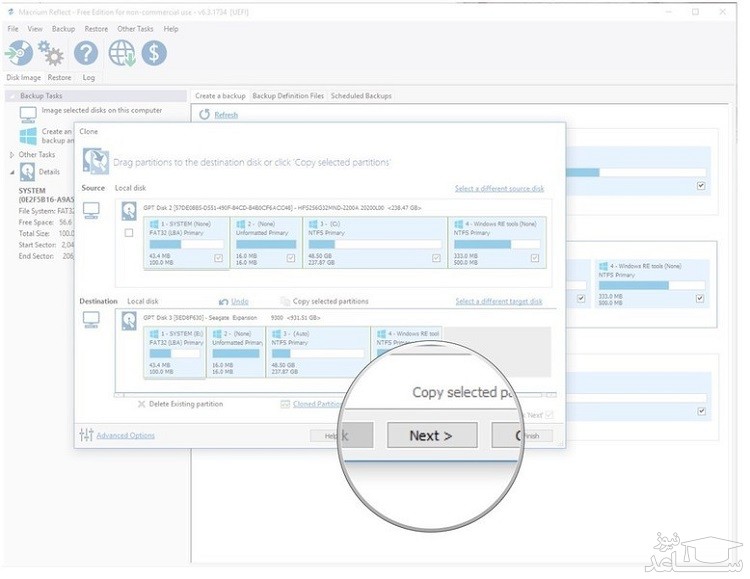Click the dollar sign purchase icon
750x579 pixels.
[153, 53]
